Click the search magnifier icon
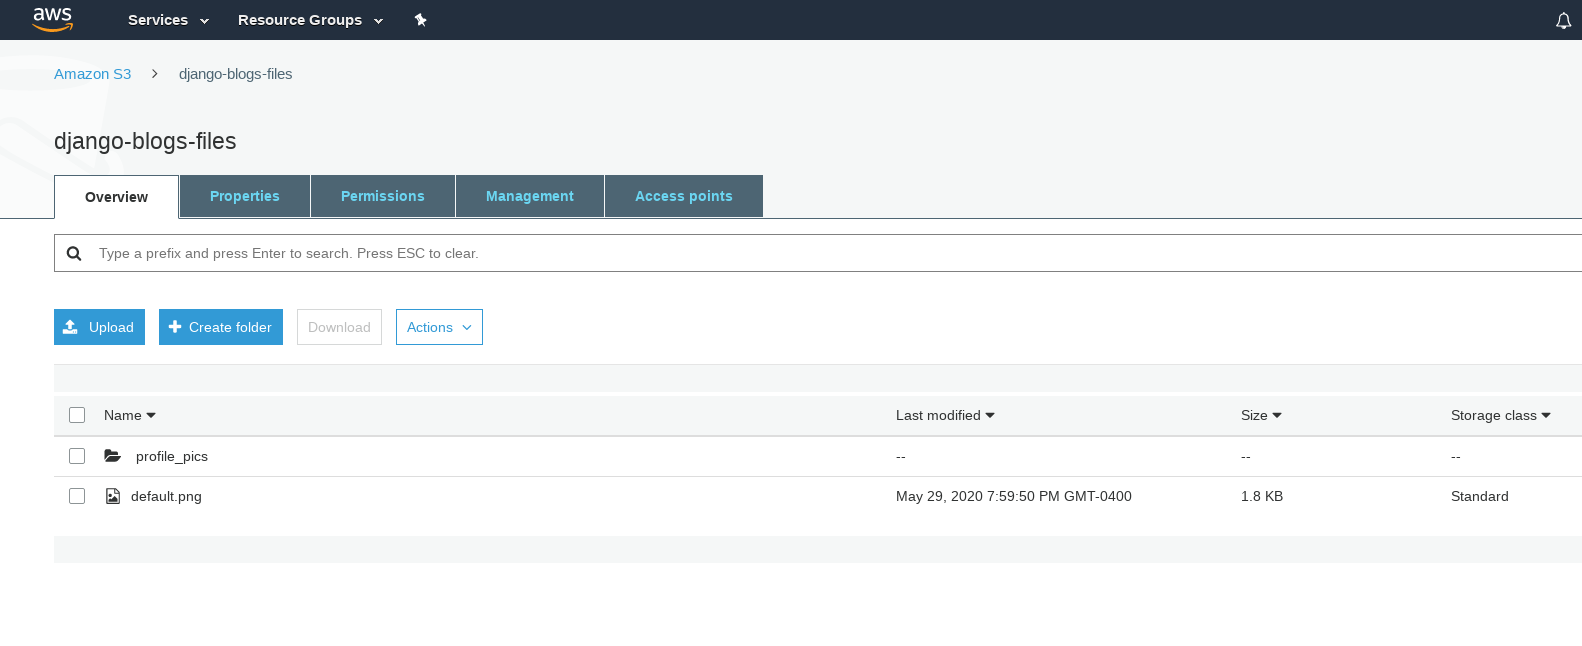 [x=74, y=253]
